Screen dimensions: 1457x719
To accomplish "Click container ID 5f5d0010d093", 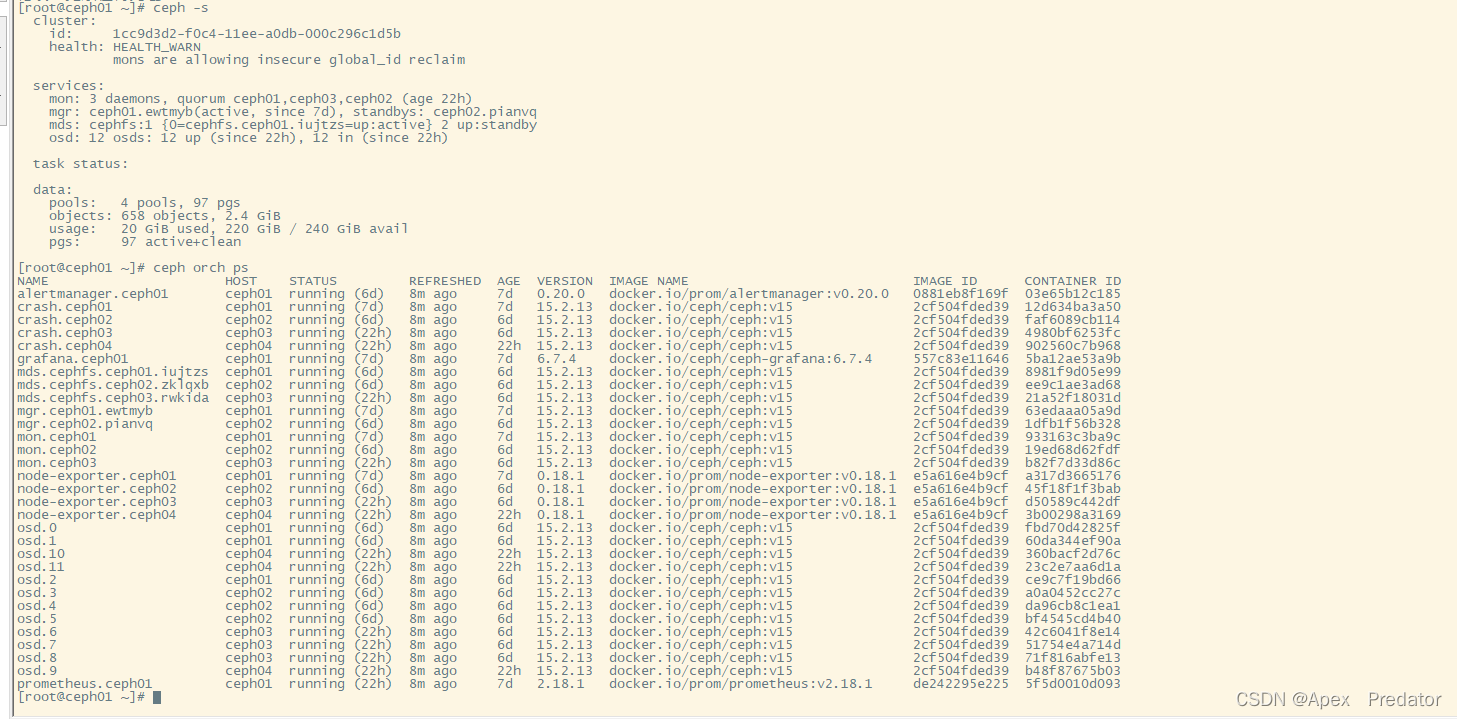I will coord(1073,684).
